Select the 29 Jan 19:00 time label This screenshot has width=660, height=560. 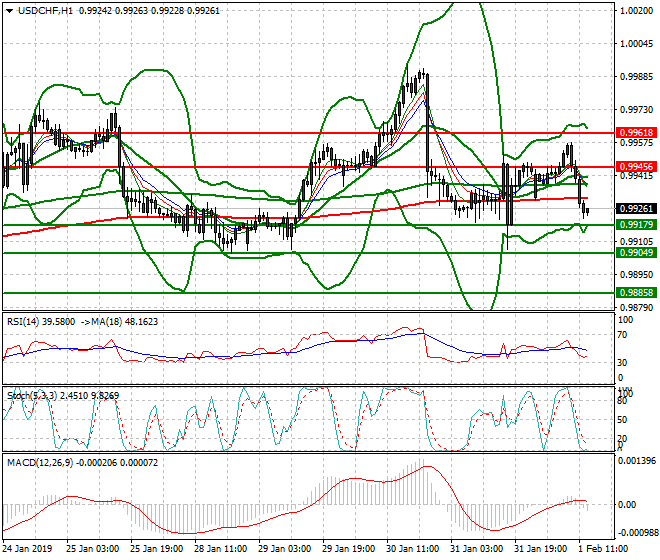348,549
